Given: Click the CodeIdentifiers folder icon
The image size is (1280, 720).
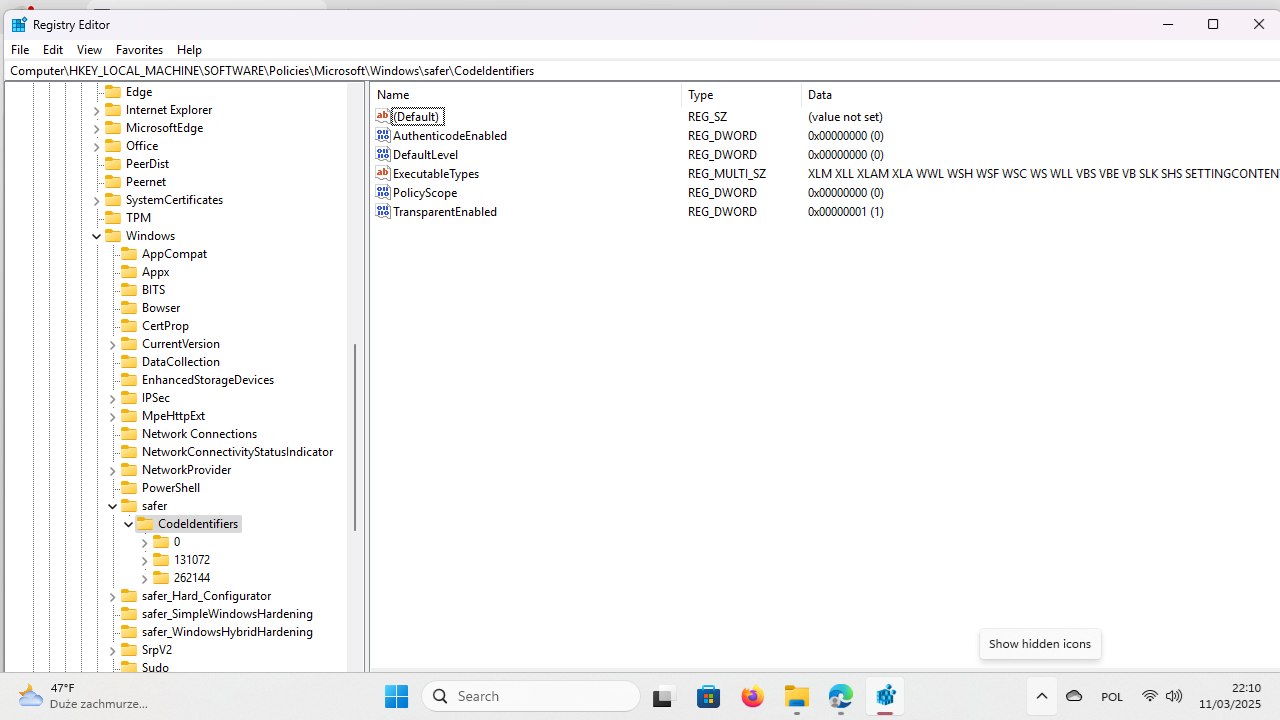Looking at the screenshot, I should (x=145, y=523).
